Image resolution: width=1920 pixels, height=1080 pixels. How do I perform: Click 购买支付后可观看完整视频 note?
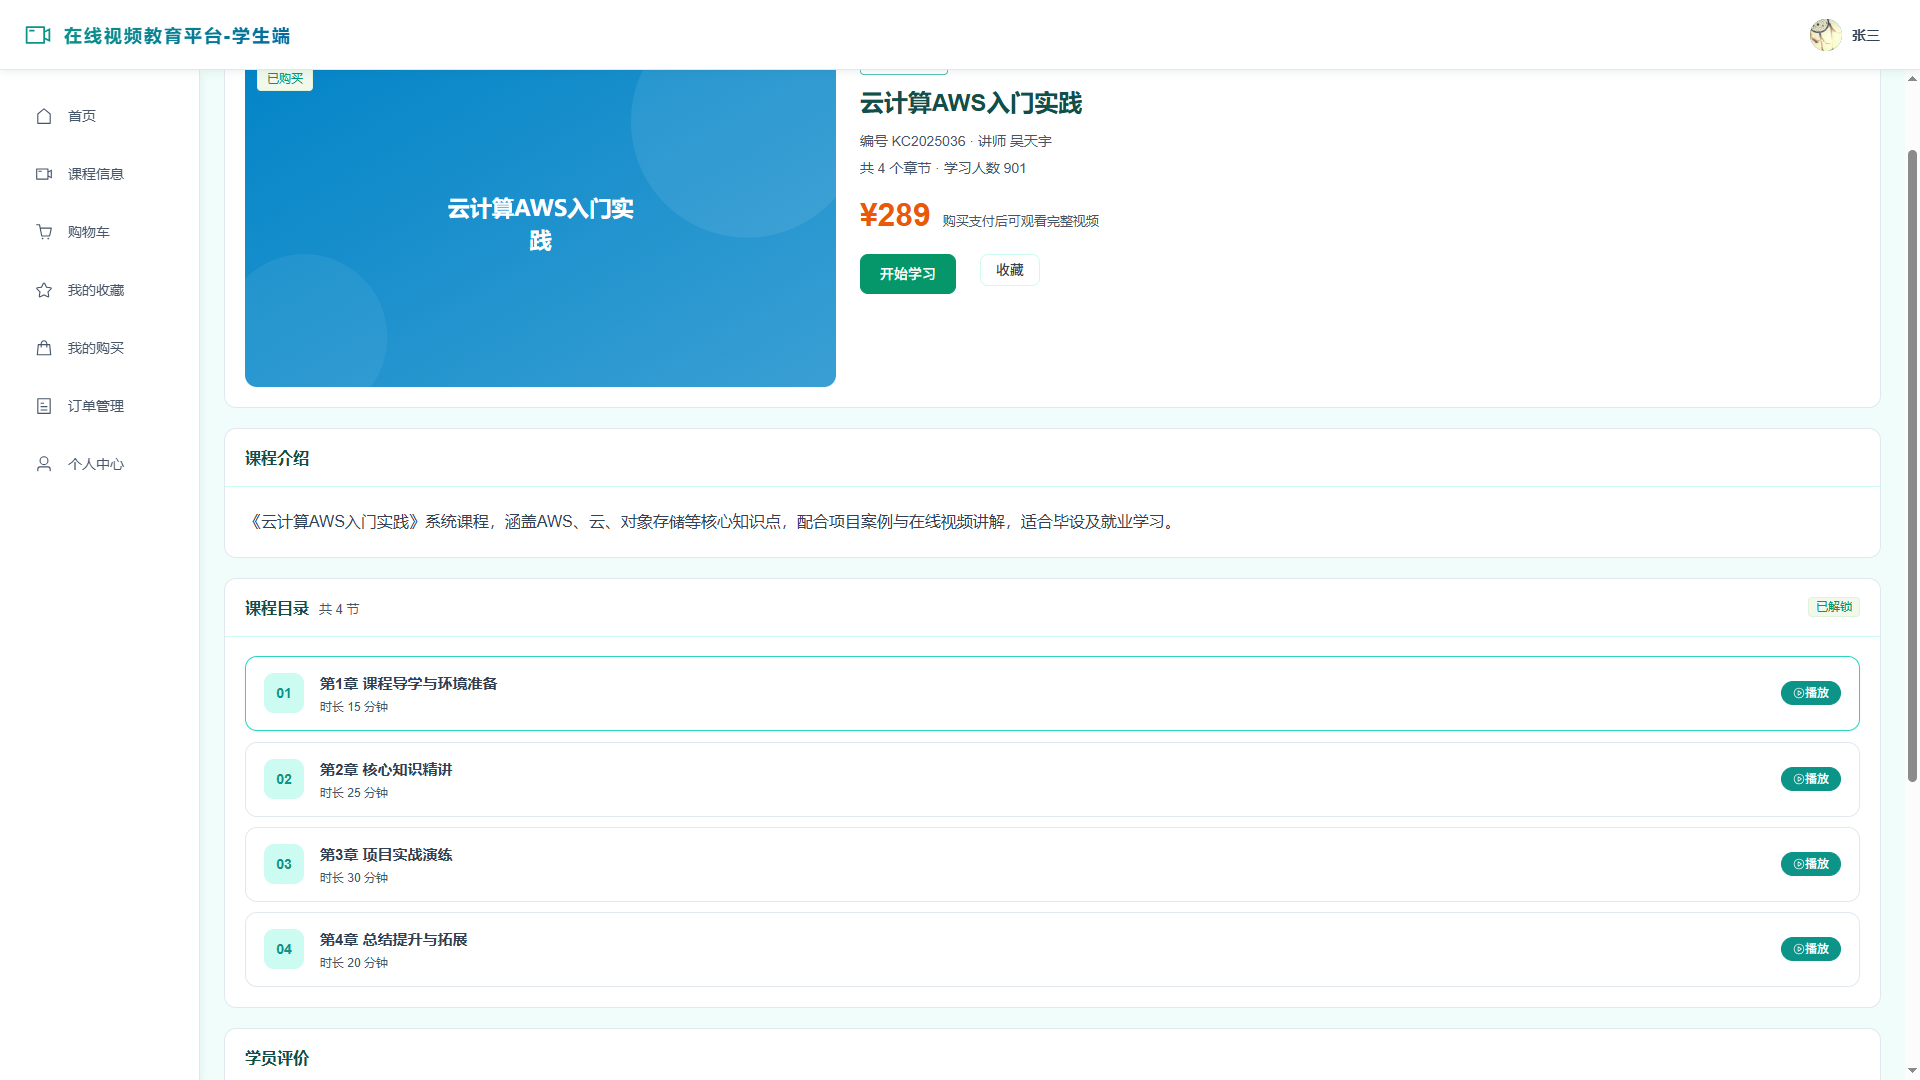click(1020, 221)
